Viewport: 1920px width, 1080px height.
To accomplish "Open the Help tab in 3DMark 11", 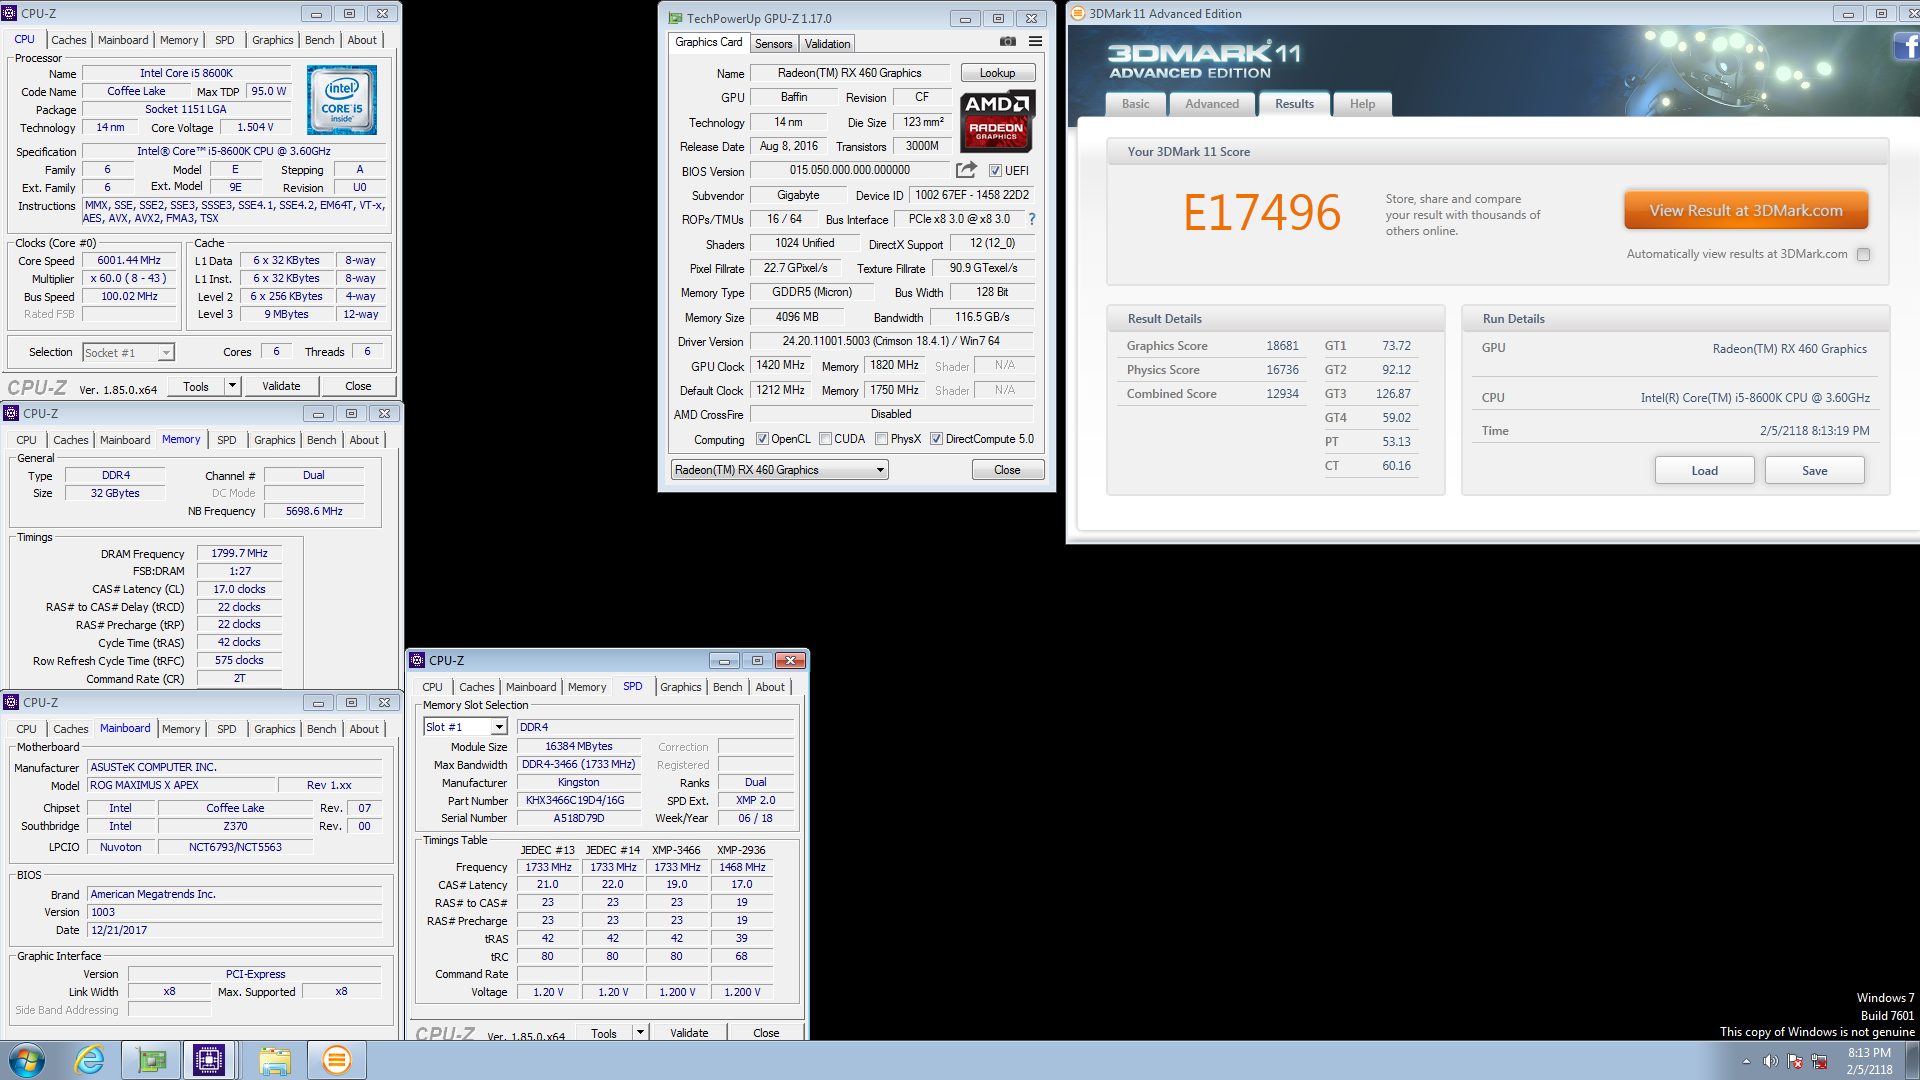I will point(1362,104).
